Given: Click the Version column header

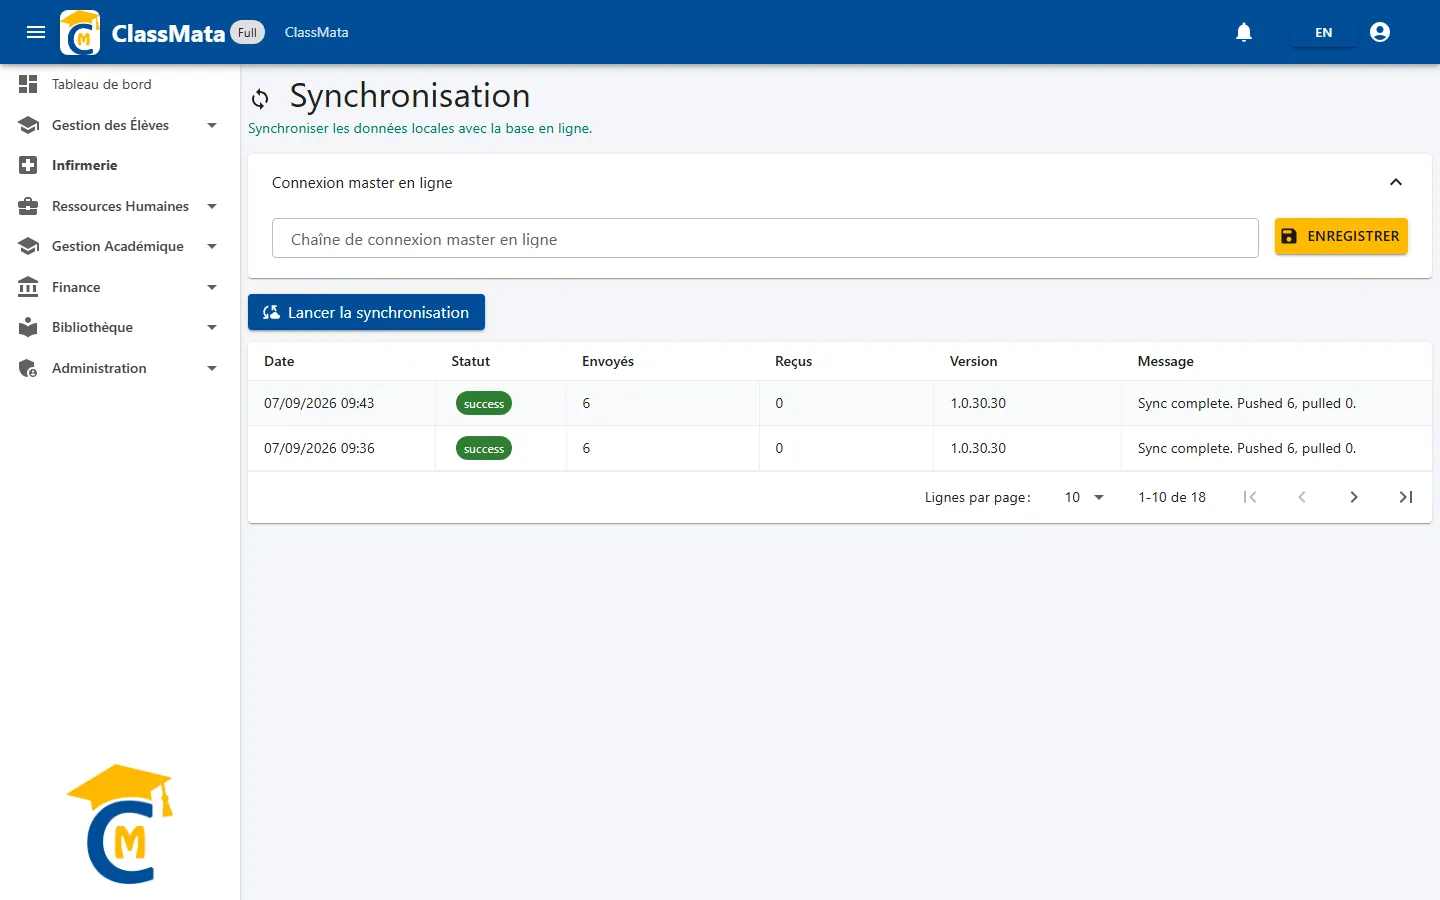Looking at the screenshot, I should [973, 361].
